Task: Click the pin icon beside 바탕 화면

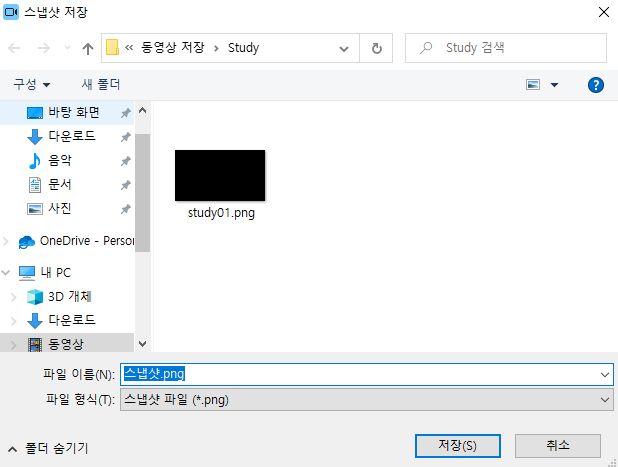Action: tap(125, 113)
